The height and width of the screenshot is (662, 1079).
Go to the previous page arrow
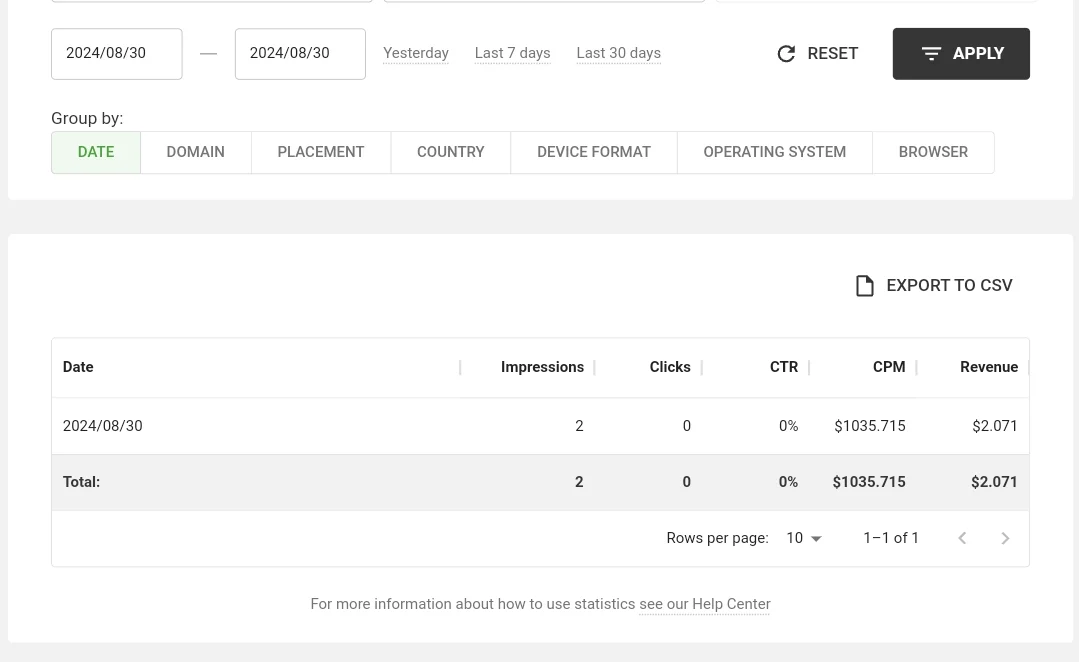tap(962, 538)
